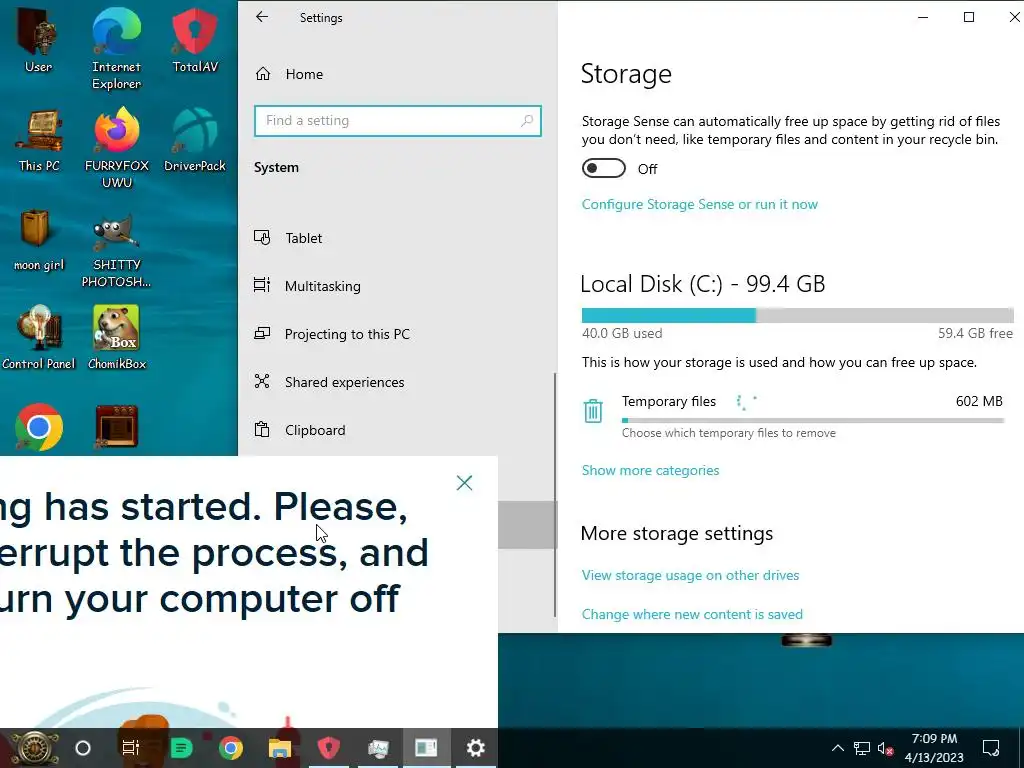This screenshot has height=768, width=1024.
Task: Select the User desktop icon
Action: 39,39
